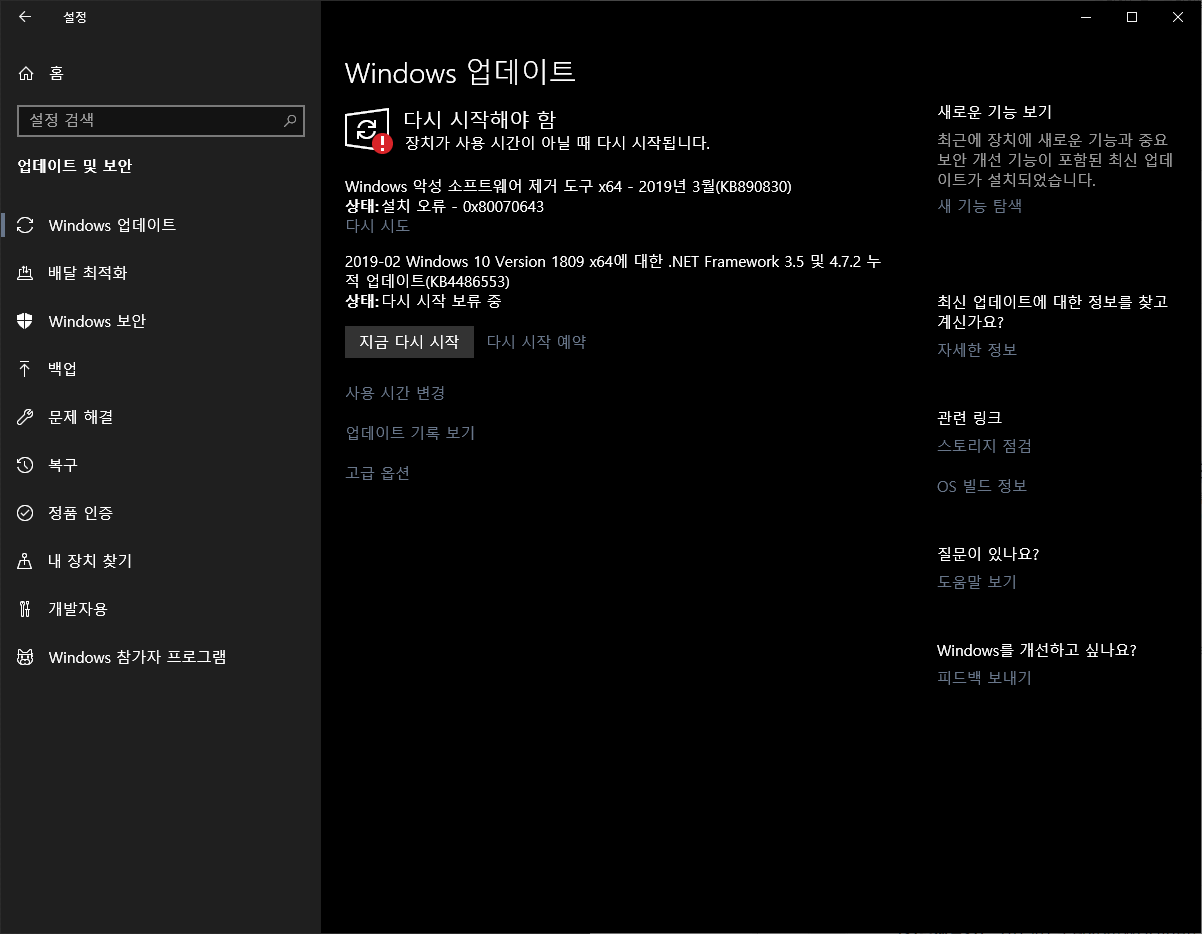This screenshot has width=1202, height=934.
Task: Open Windows 보안 page
Action: 160,321
